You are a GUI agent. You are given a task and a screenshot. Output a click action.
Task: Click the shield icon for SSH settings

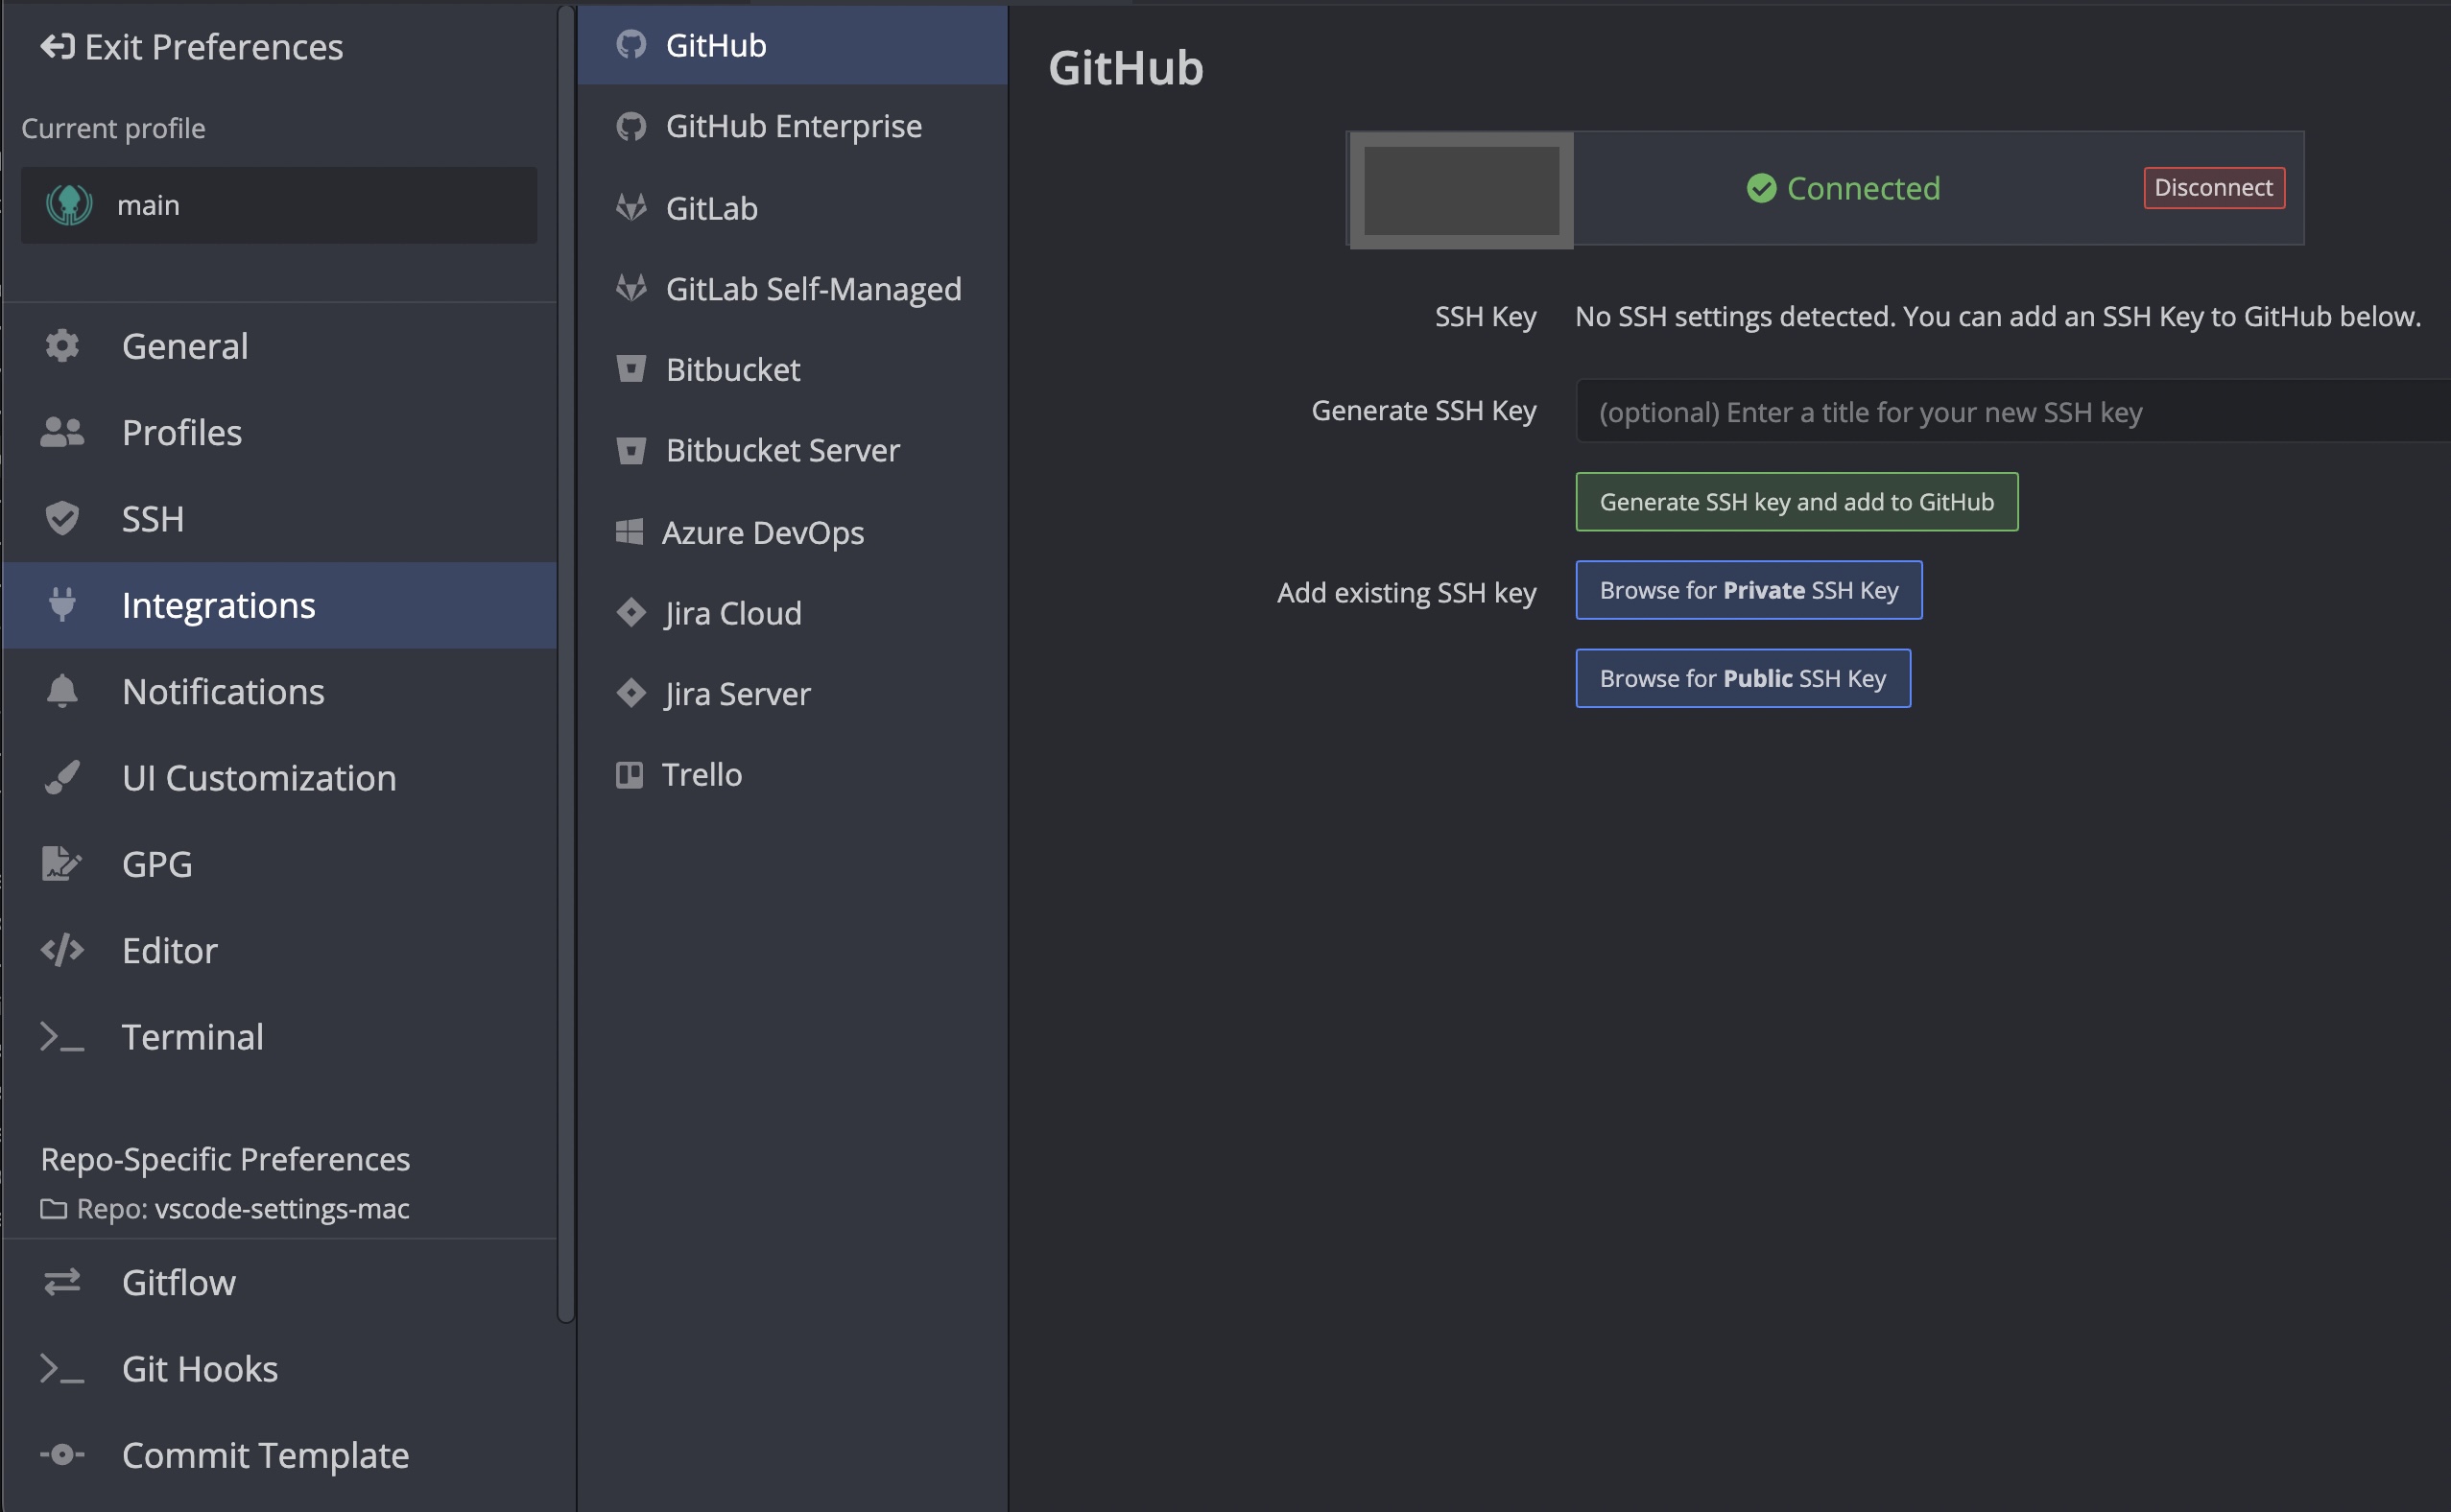pyautogui.click(x=62, y=518)
